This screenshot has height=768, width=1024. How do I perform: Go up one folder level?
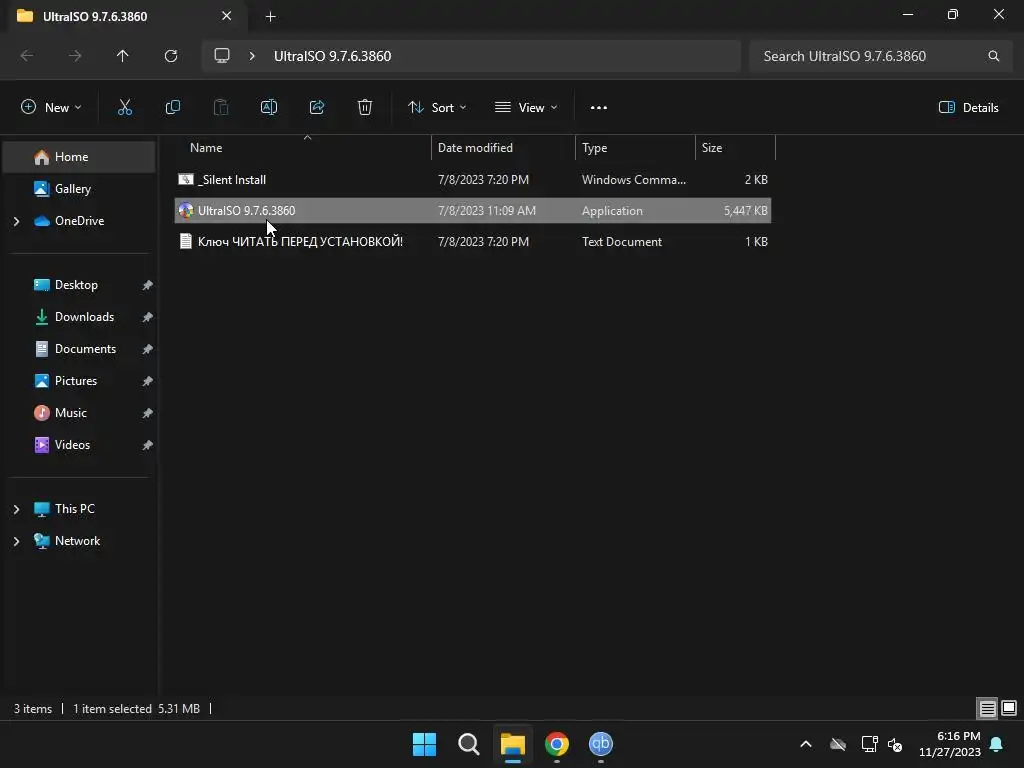(x=123, y=56)
